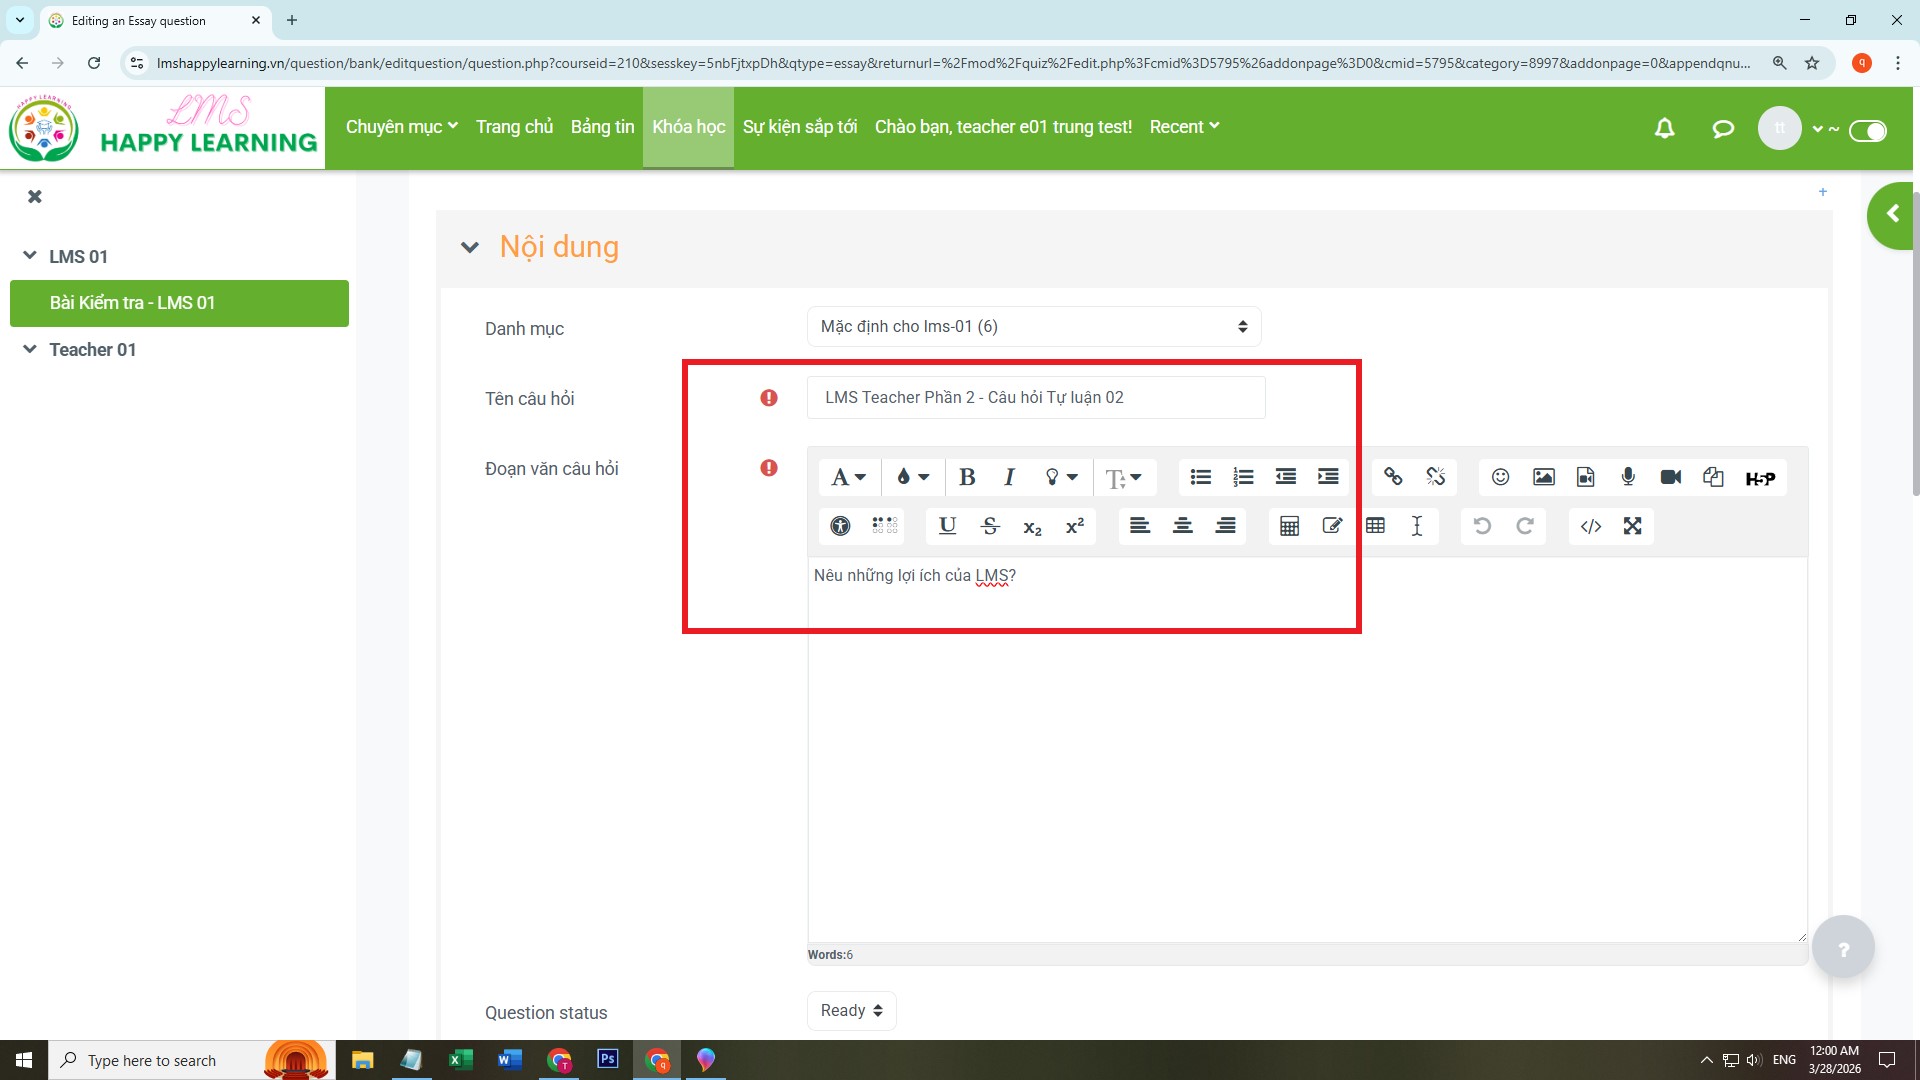Viewport: 1920px width, 1080px height.
Task: Open the font color picker dropdown
Action: point(912,477)
